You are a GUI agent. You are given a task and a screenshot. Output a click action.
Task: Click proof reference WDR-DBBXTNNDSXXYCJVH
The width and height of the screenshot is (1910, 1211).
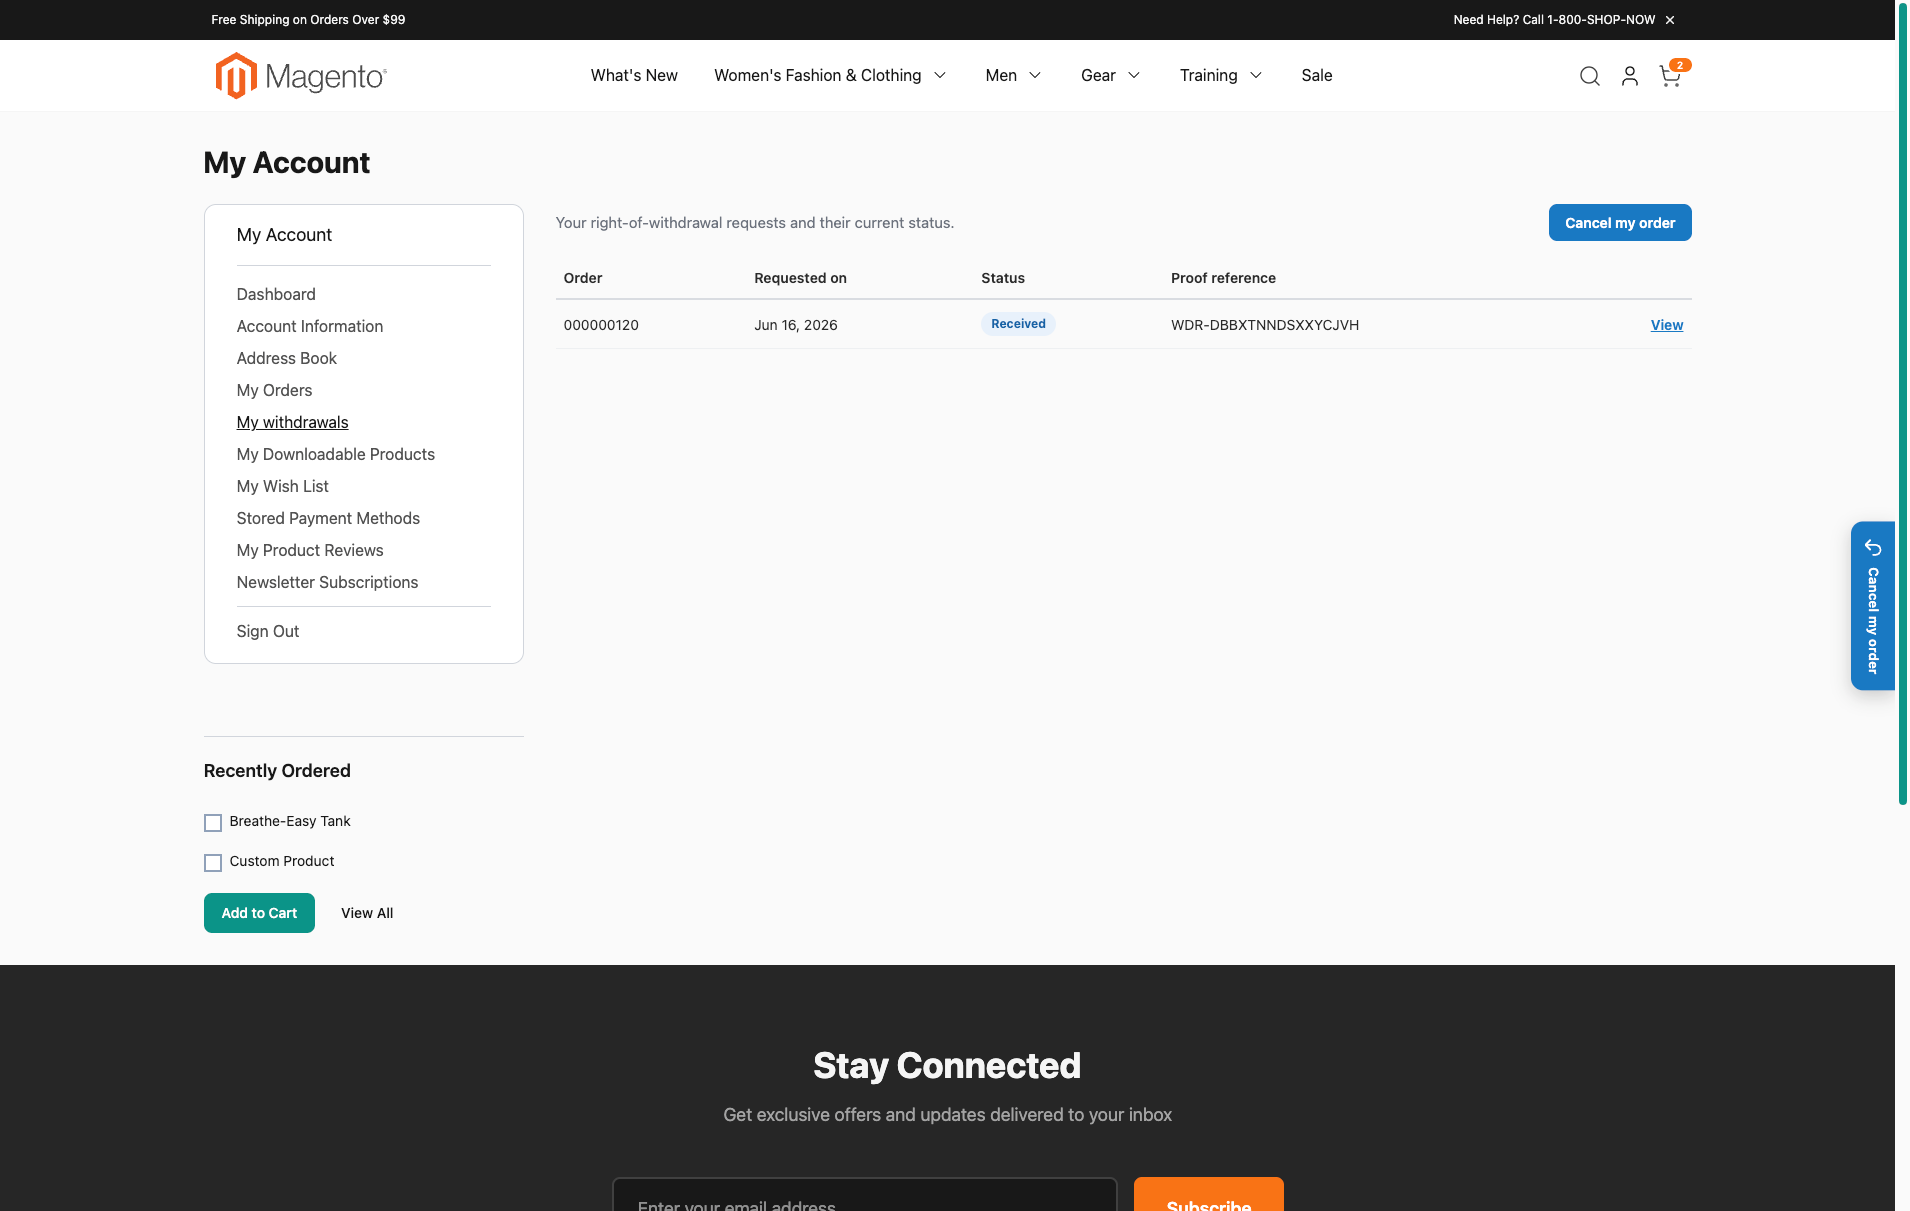click(1265, 325)
